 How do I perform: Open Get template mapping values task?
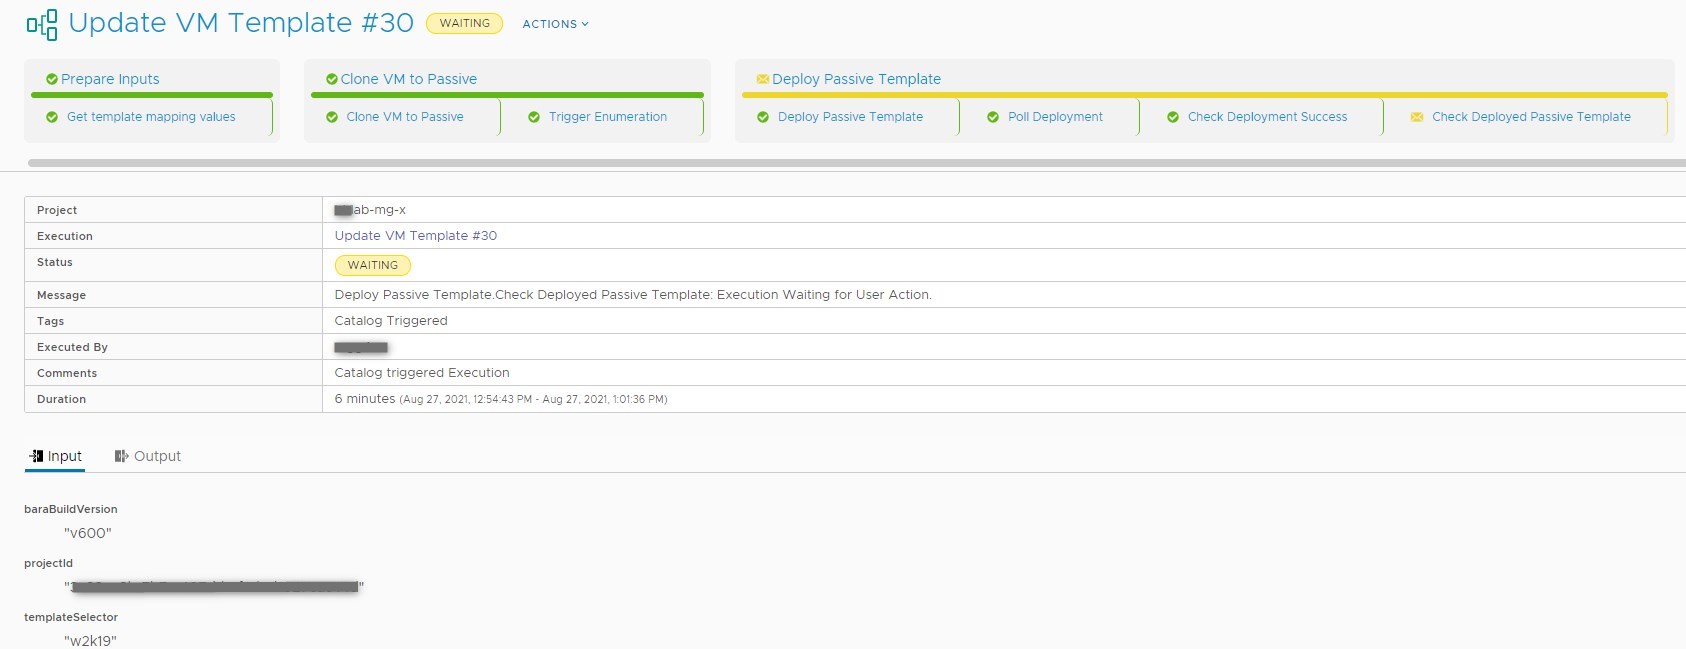click(x=151, y=117)
